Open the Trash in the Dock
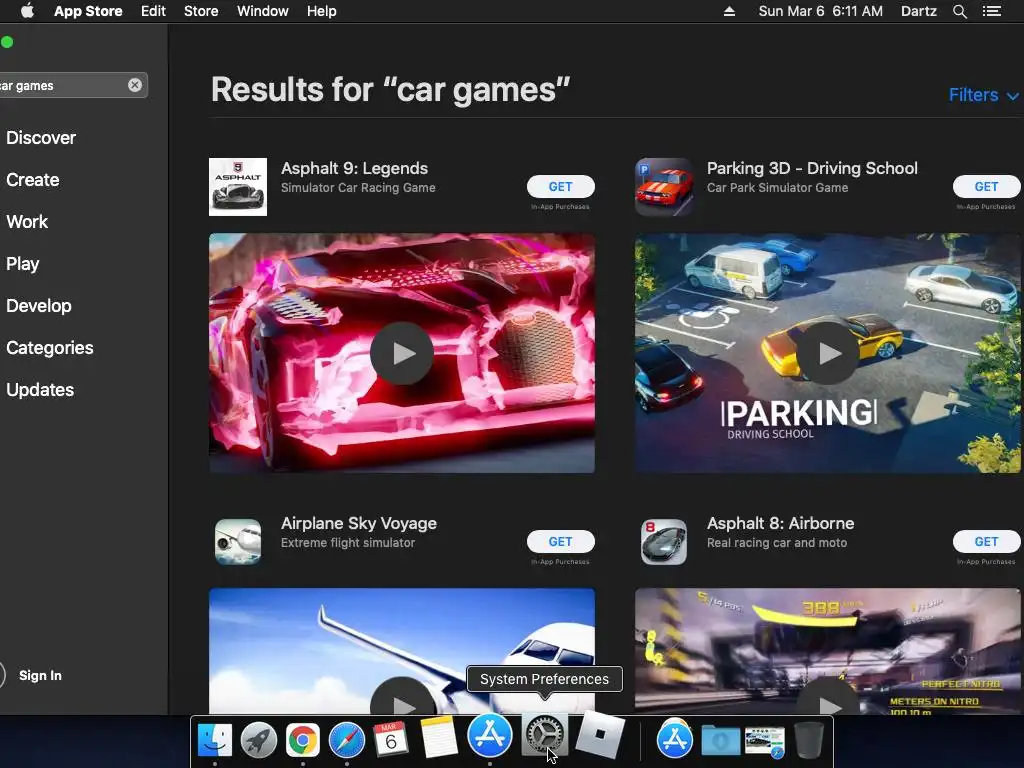The width and height of the screenshot is (1024, 768). point(809,739)
